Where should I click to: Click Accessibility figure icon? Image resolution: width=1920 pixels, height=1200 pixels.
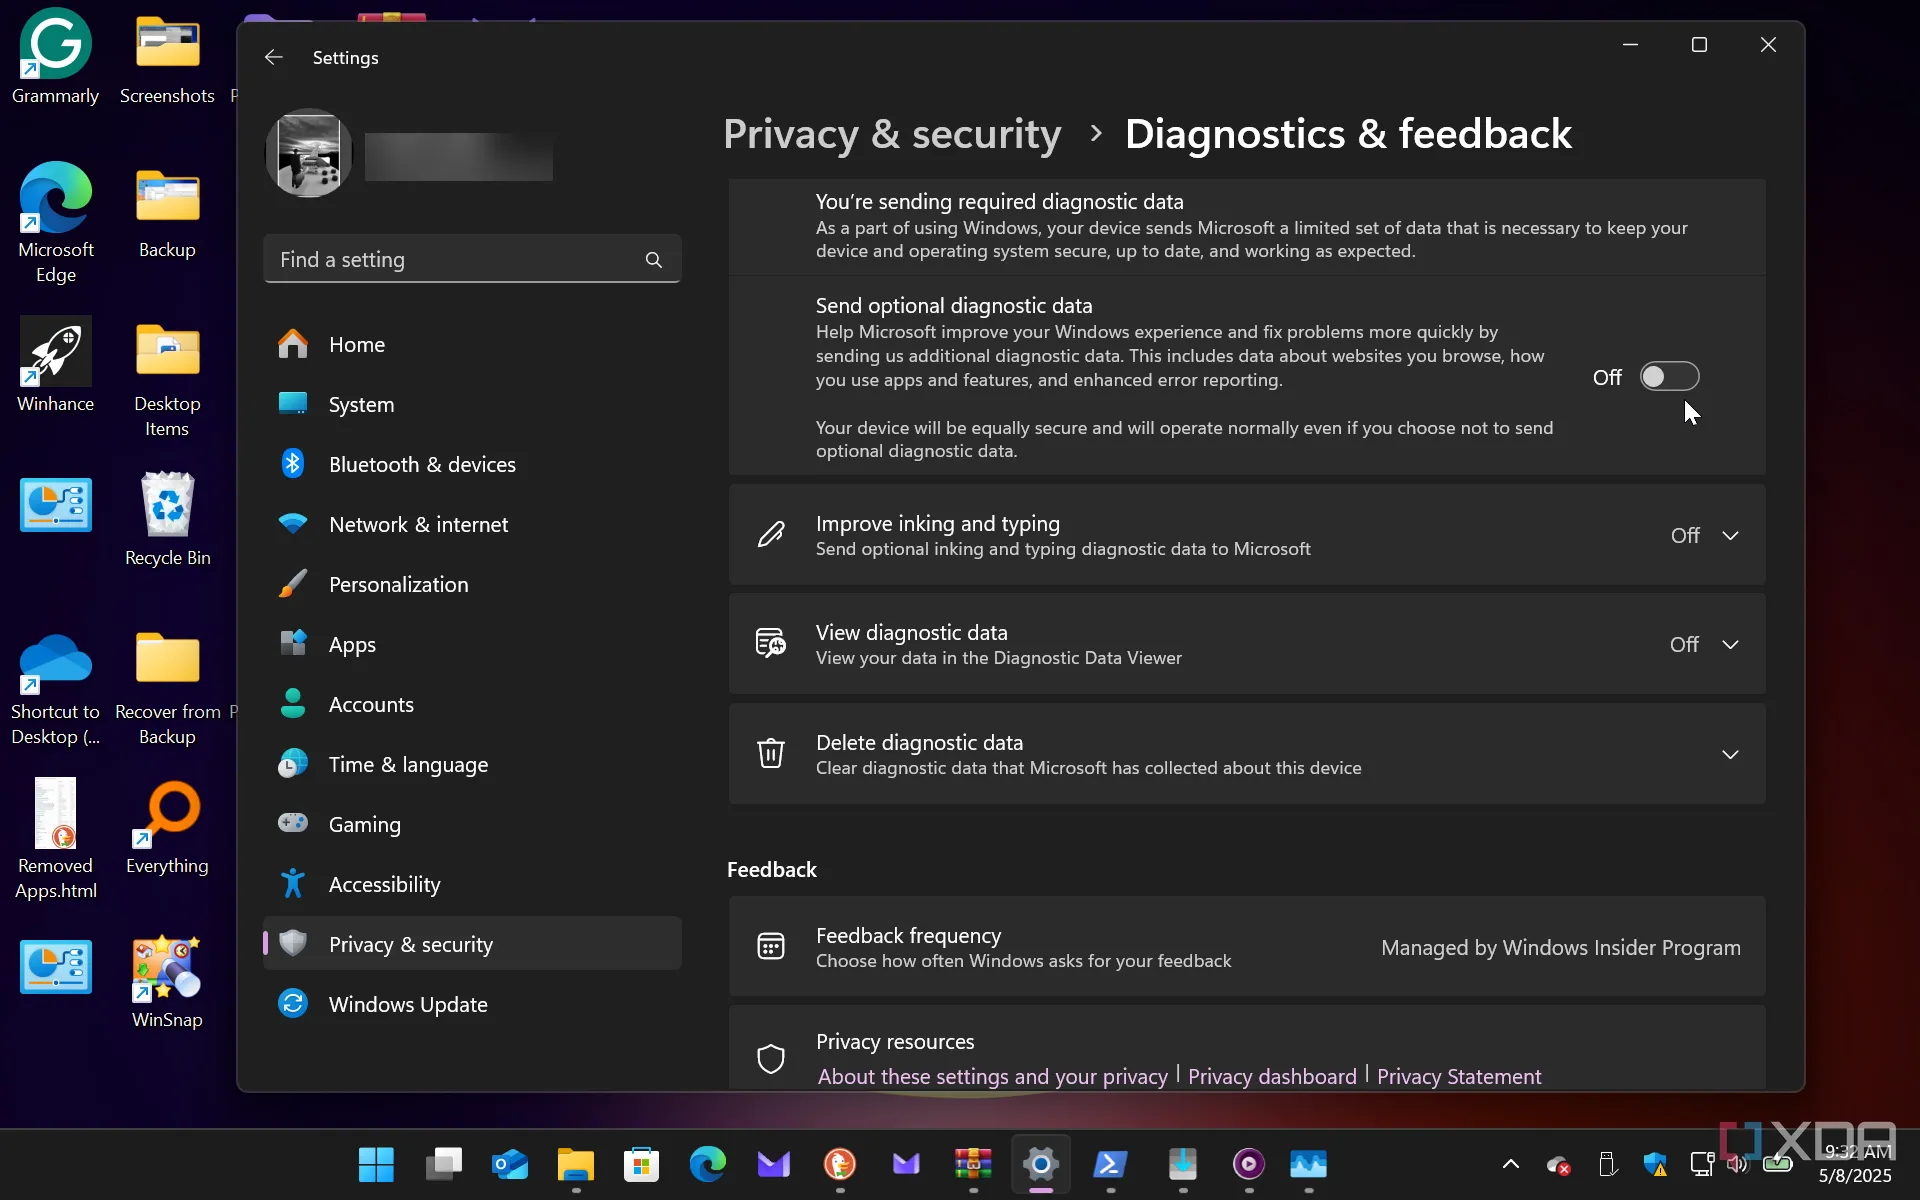(293, 883)
